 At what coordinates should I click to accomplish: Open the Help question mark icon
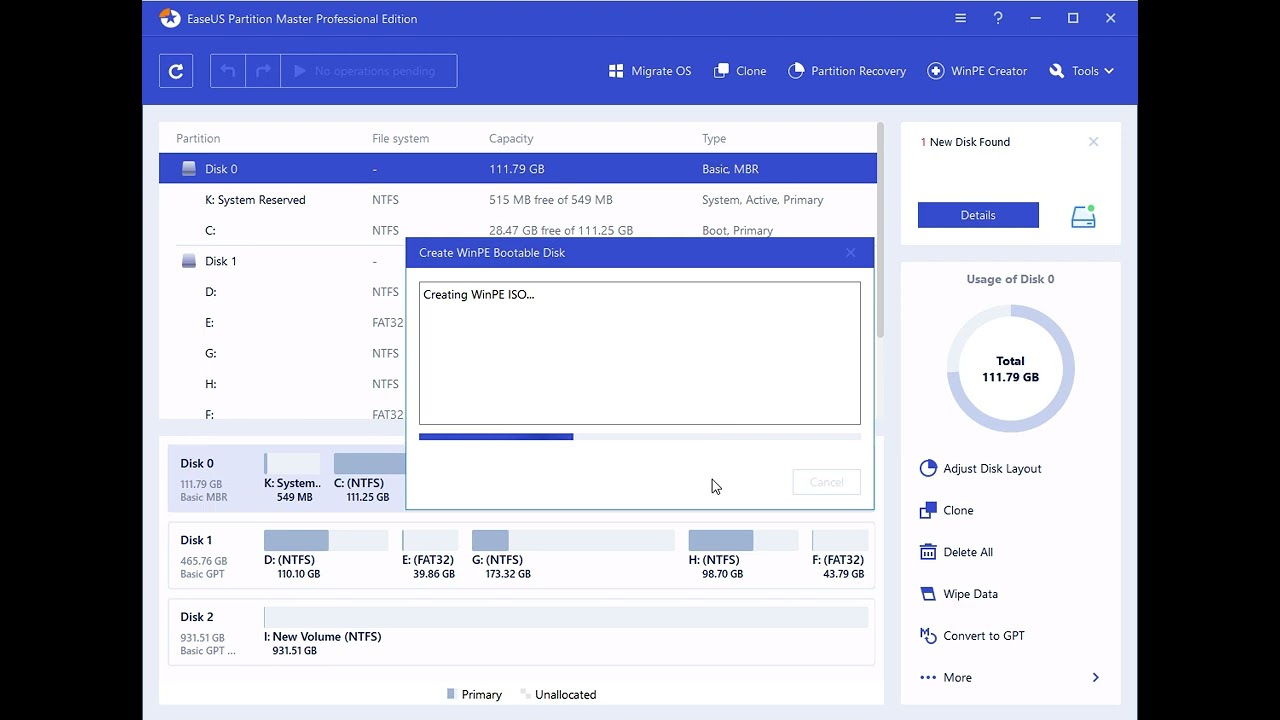tap(998, 18)
